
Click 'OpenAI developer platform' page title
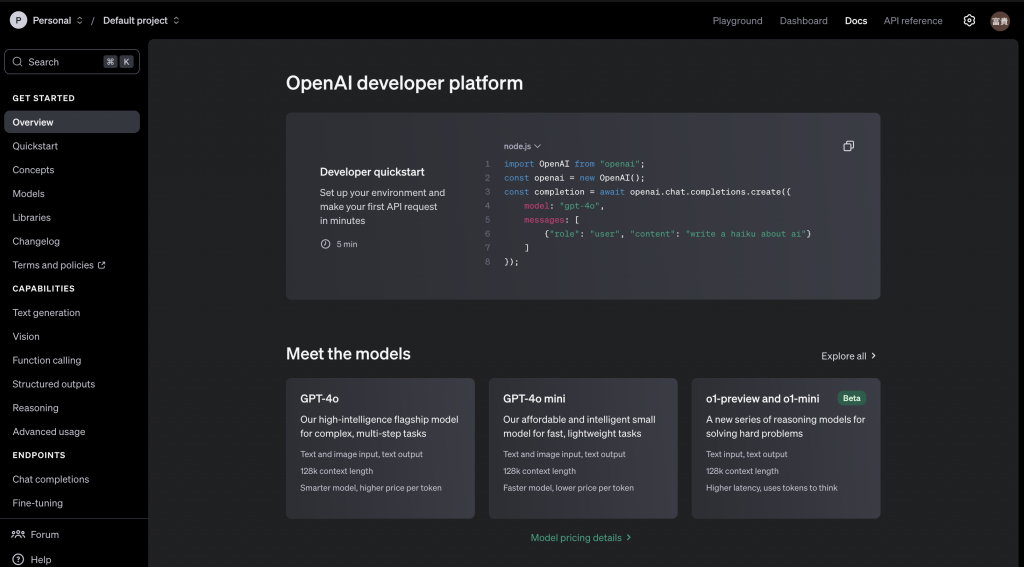pyautogui.click(x=404, y=83)
